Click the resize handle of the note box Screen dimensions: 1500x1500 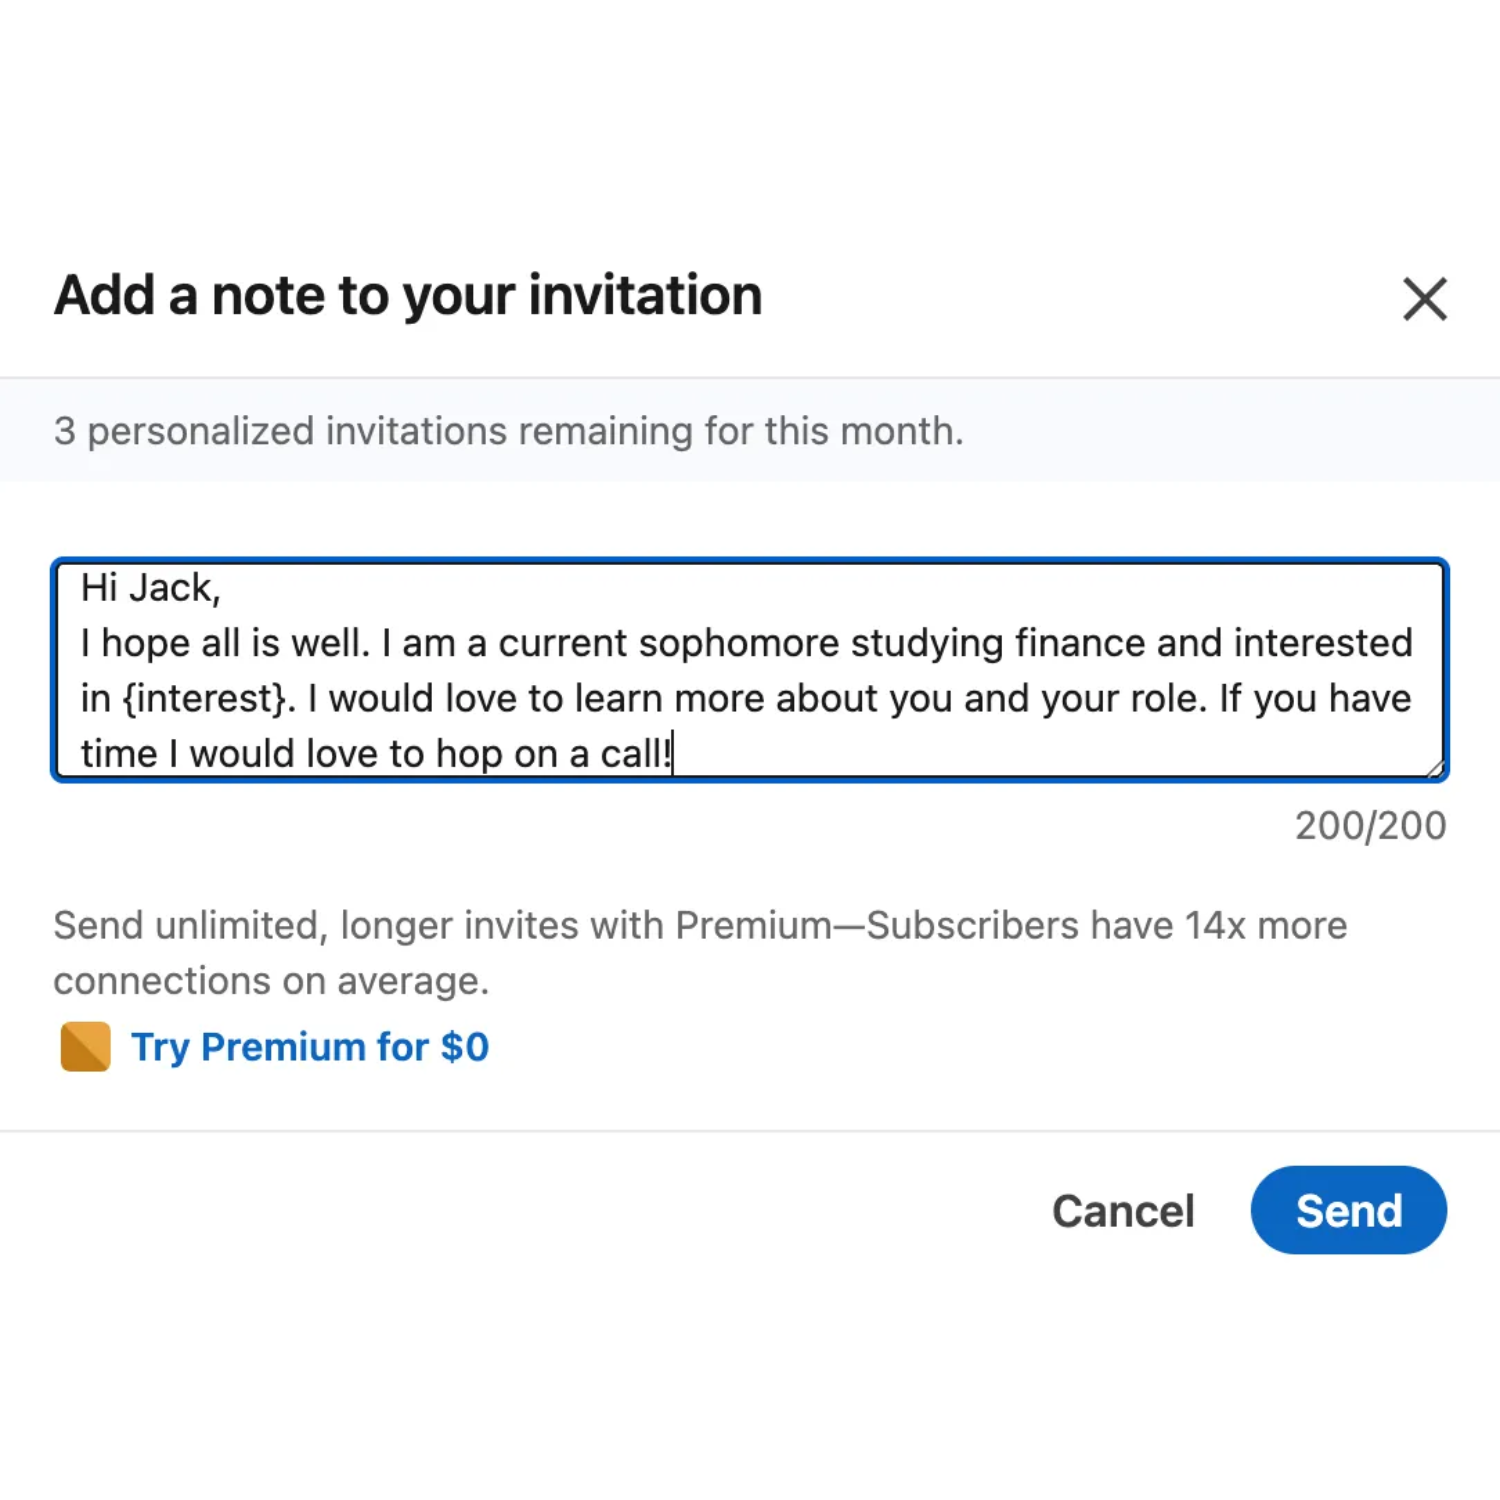pos(1435,768)
